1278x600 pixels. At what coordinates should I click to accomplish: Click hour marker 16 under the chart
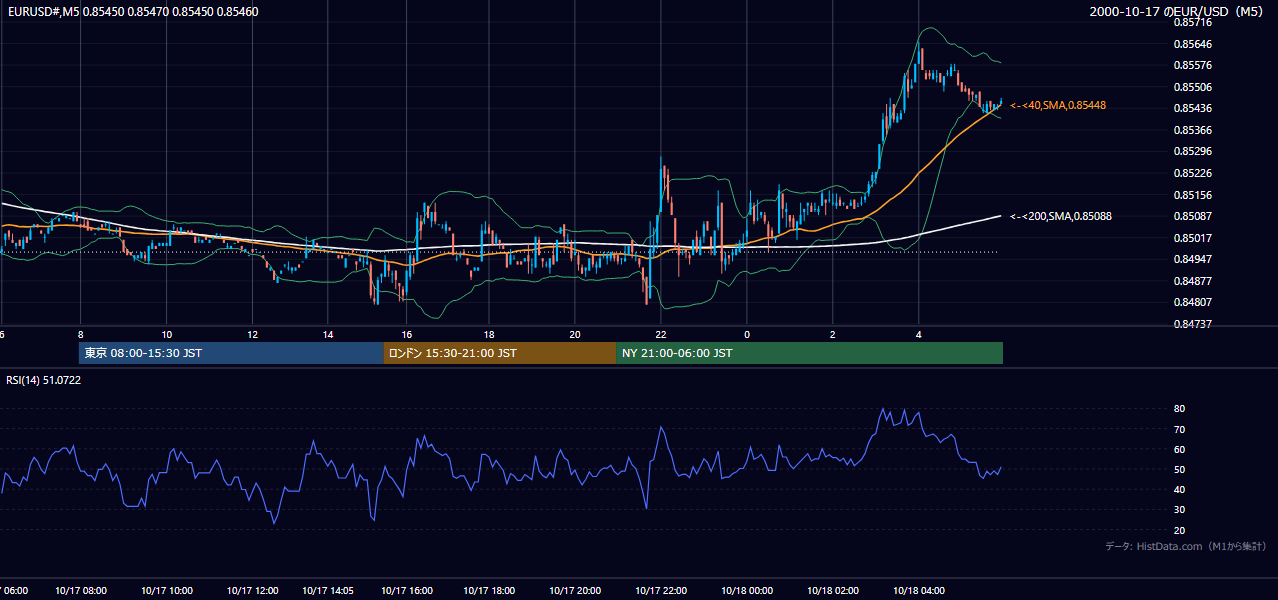(x=406, y=334)
